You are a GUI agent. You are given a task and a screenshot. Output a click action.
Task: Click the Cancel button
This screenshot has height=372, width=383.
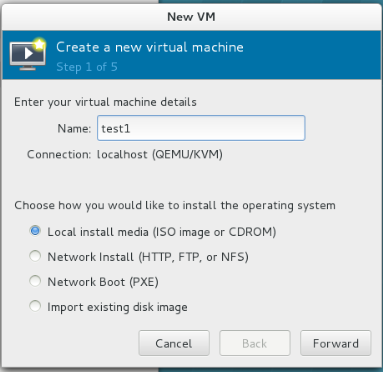pos(174,343)
